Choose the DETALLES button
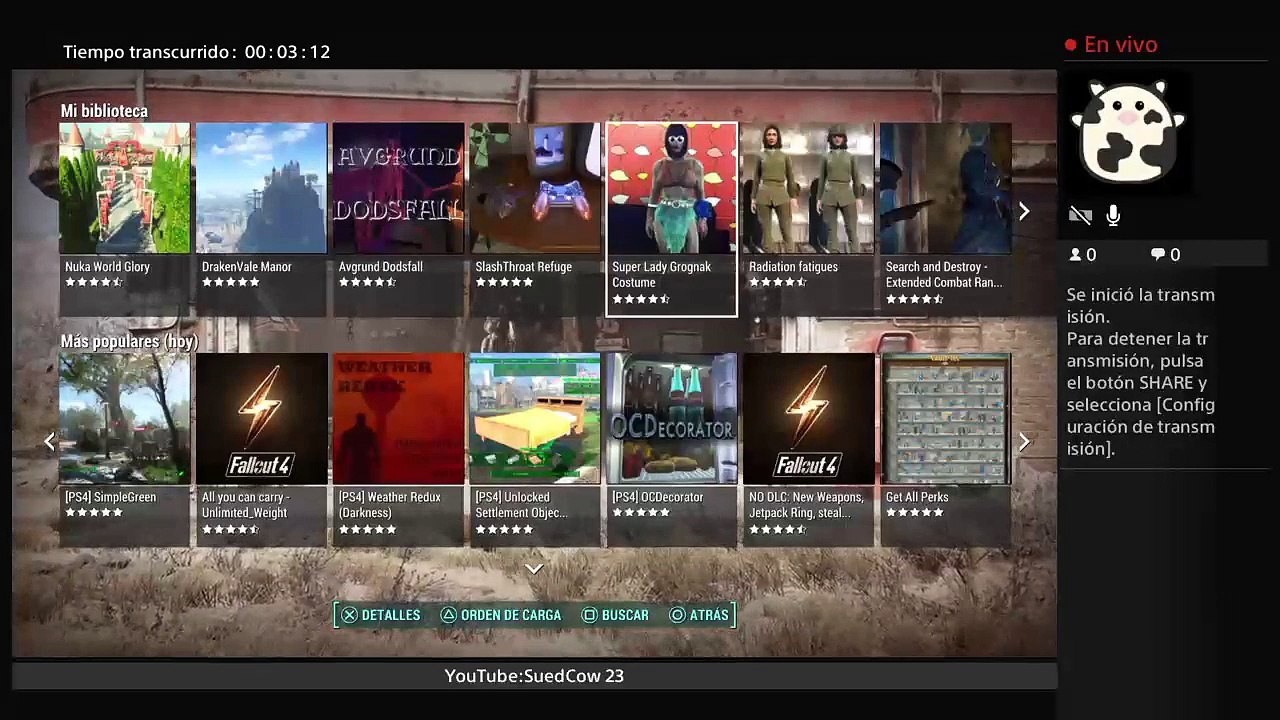1280x720 pixels. [x=381, y=615]
